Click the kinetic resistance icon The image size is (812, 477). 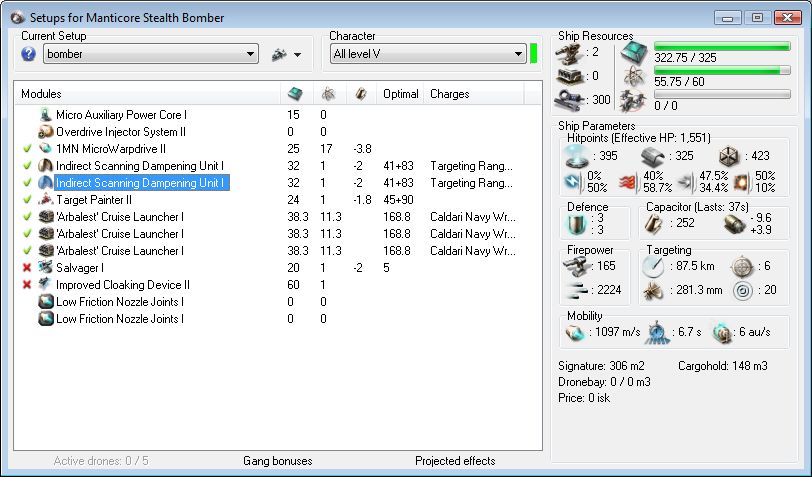point(685,182)
